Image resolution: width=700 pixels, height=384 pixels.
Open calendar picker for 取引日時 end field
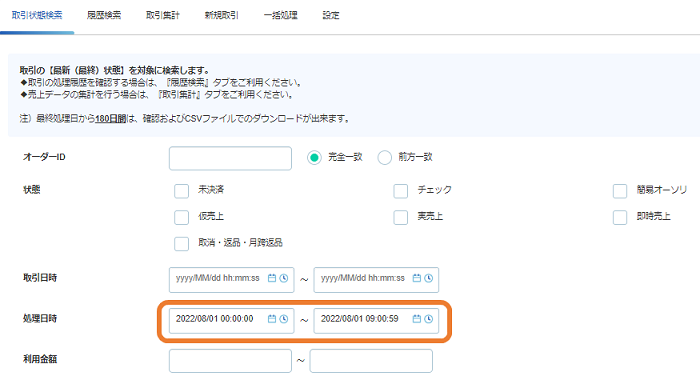click(x=417, y=278)
